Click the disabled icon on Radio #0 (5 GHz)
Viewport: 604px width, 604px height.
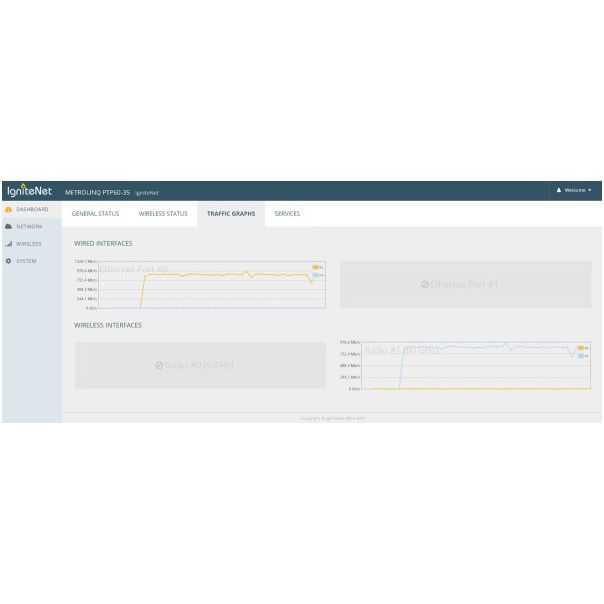click(159, 365)
